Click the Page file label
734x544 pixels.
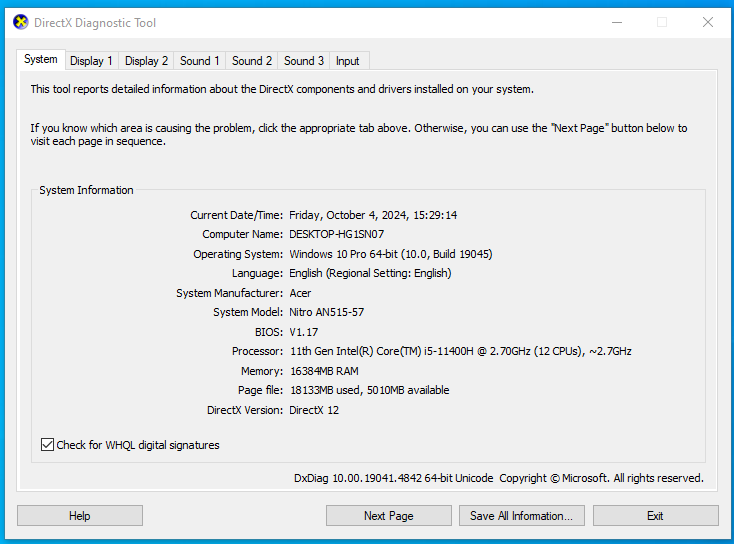[x=260, y=390]
